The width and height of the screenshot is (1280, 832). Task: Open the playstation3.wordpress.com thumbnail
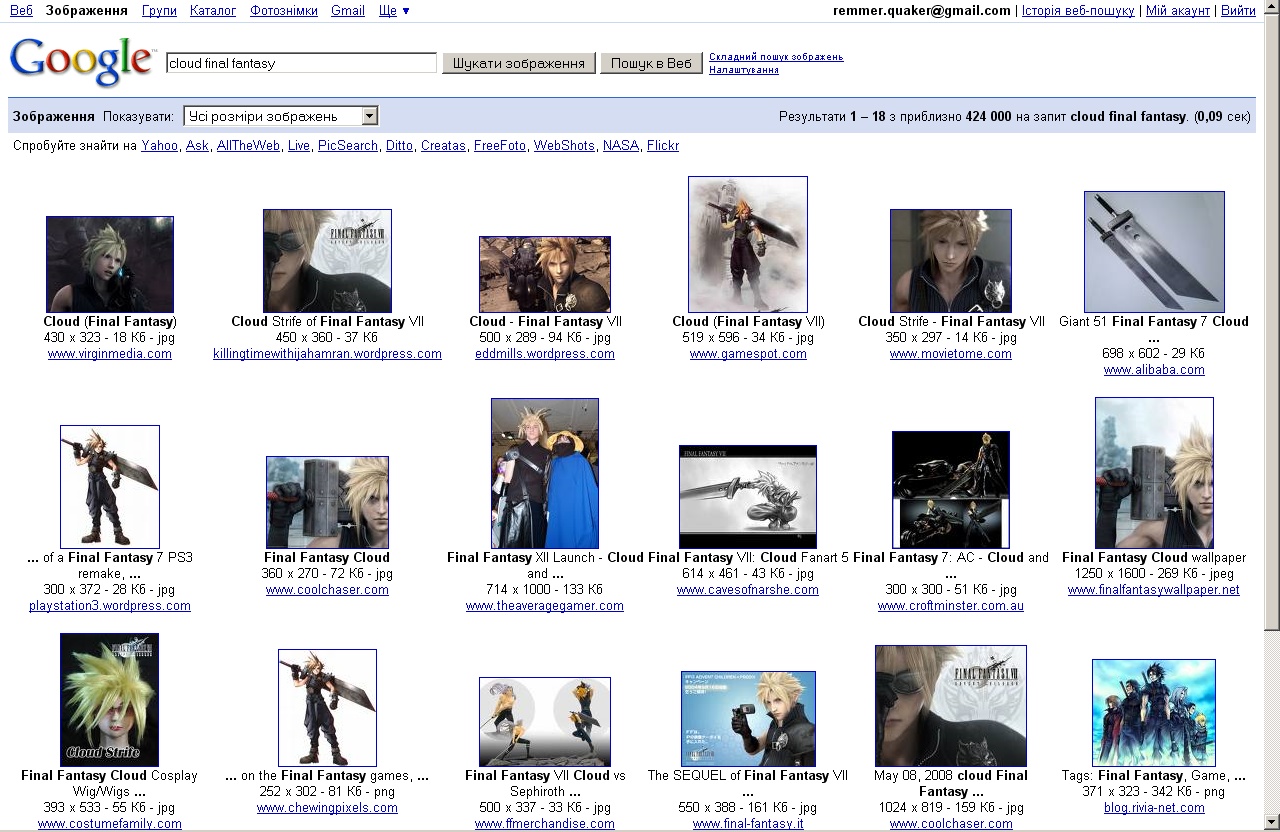(x=110, y=487)
